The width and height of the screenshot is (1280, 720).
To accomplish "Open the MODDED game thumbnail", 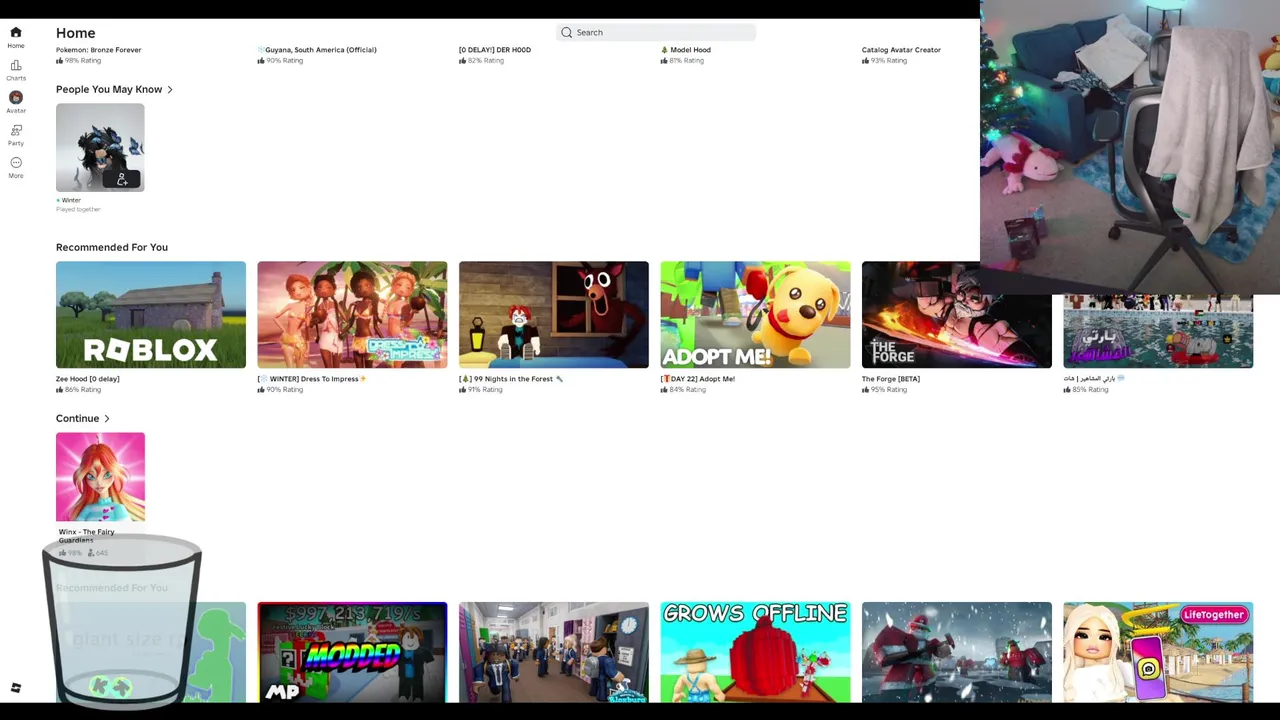I will click(352, 652).
